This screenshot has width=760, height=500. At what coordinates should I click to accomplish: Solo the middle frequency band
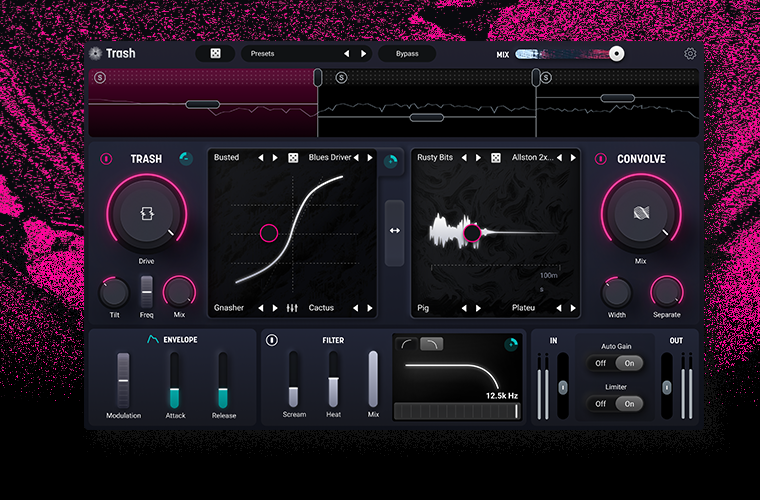point(341,78)
